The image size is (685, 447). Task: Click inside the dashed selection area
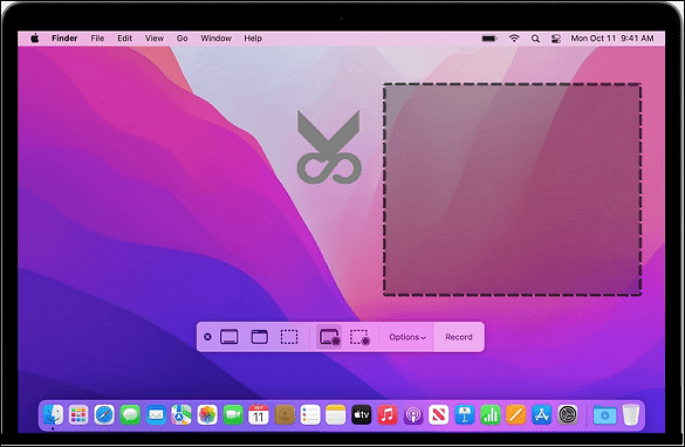(x=512, y=190)
